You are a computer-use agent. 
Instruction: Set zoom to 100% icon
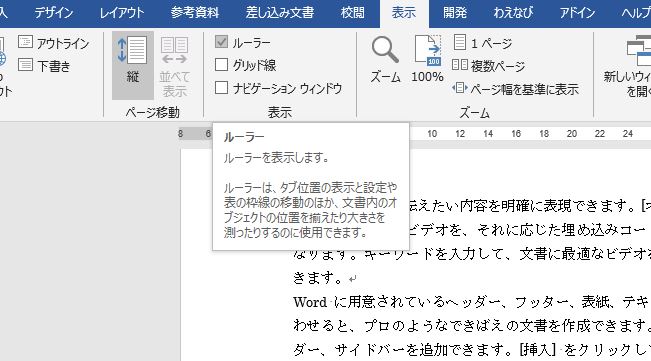coord(427,59)
